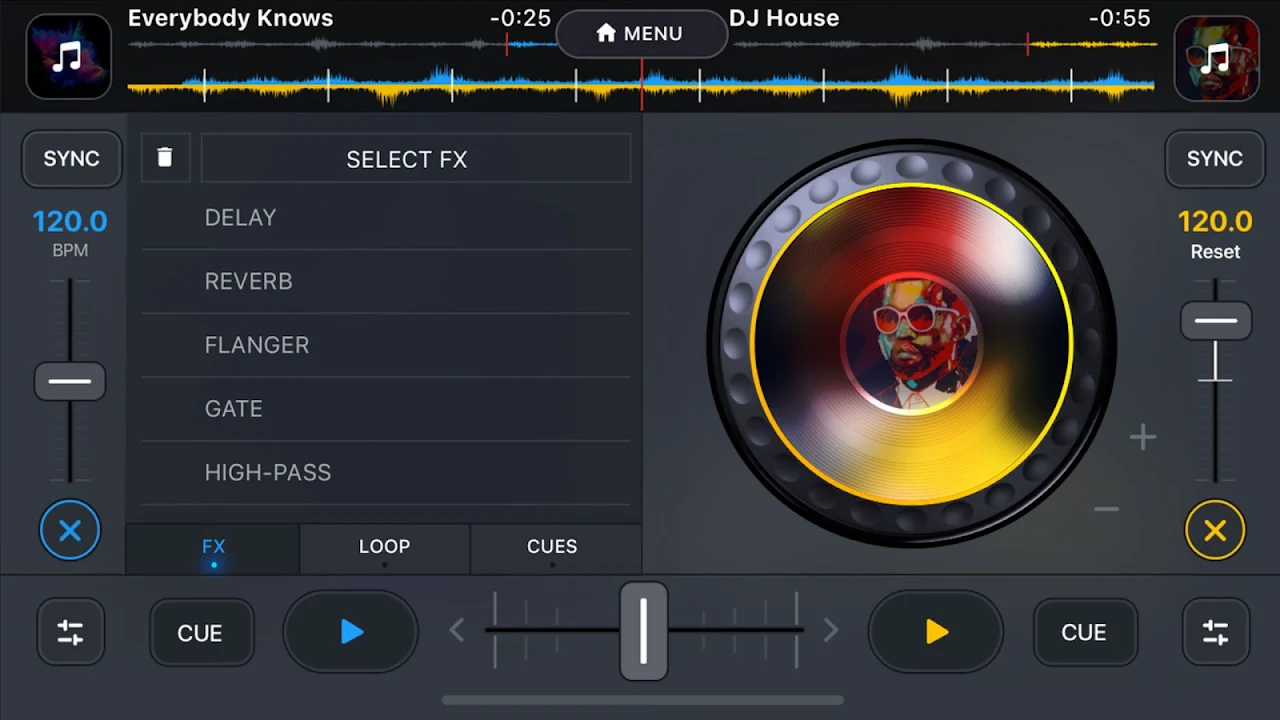This screenshot has width=1280, height=720.
Task: Open the left deck mixer/EQ settings icon
Action: point(70,632)
